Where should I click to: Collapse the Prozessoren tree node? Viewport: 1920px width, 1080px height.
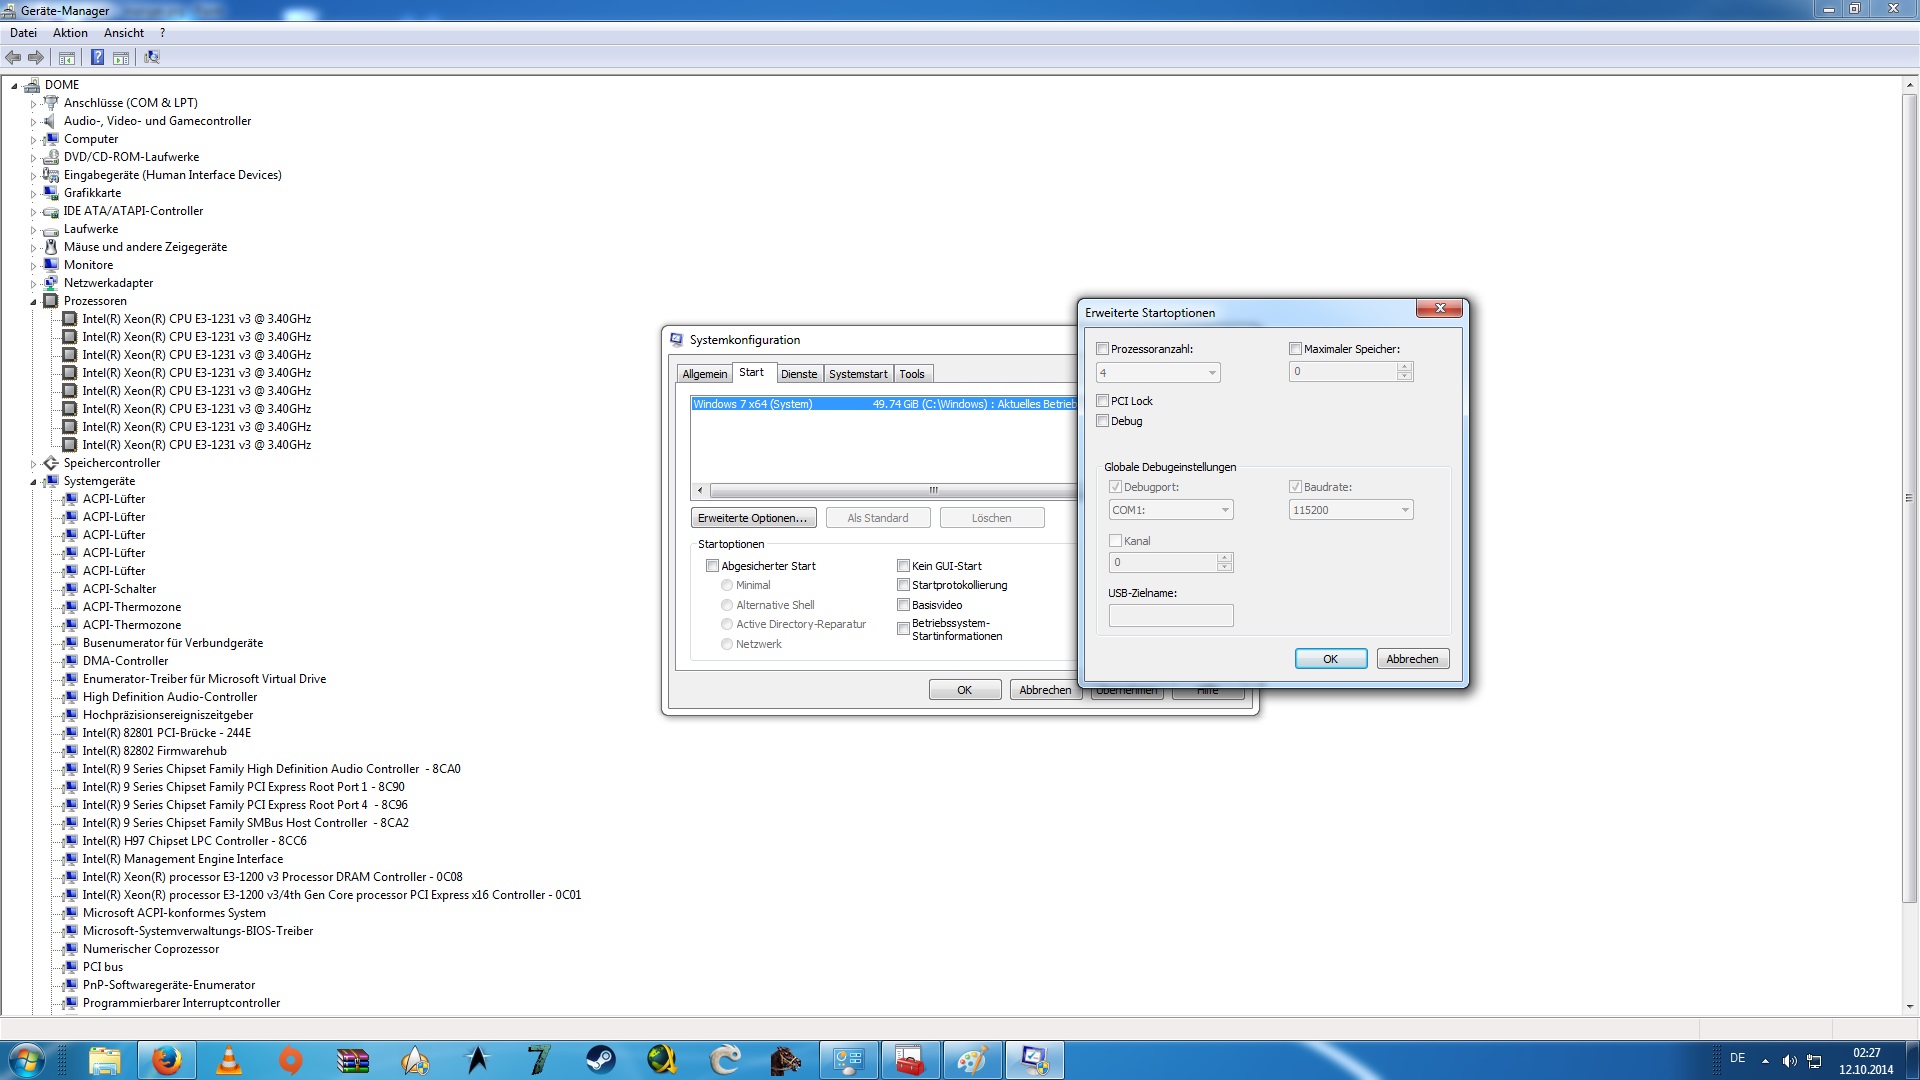(33, 301)
